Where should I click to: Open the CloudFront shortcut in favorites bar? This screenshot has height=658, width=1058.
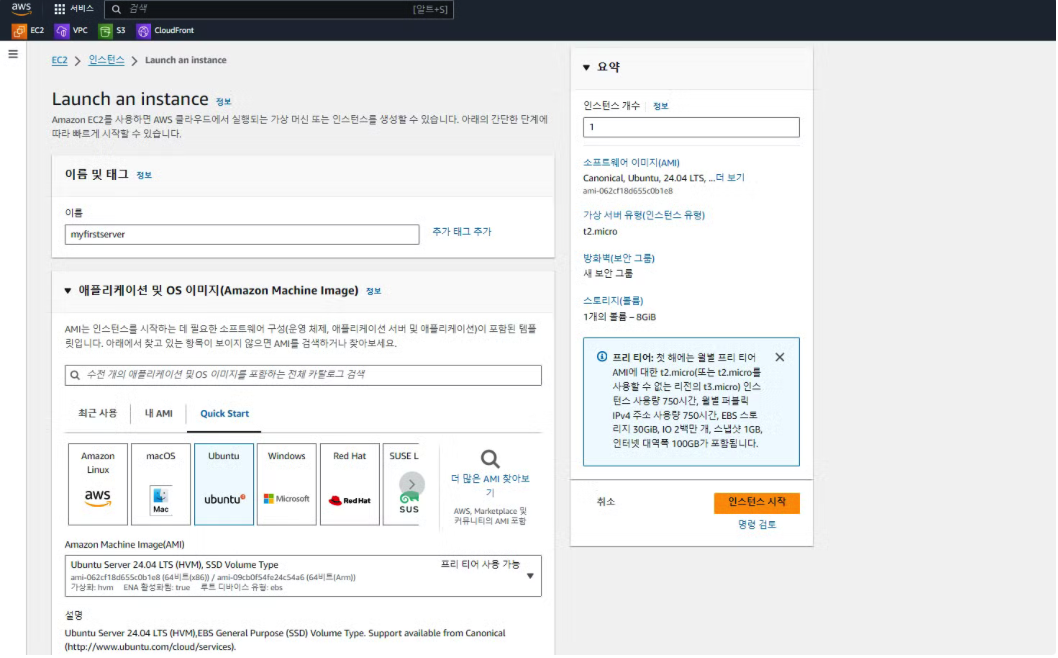(x=165, y=31)
